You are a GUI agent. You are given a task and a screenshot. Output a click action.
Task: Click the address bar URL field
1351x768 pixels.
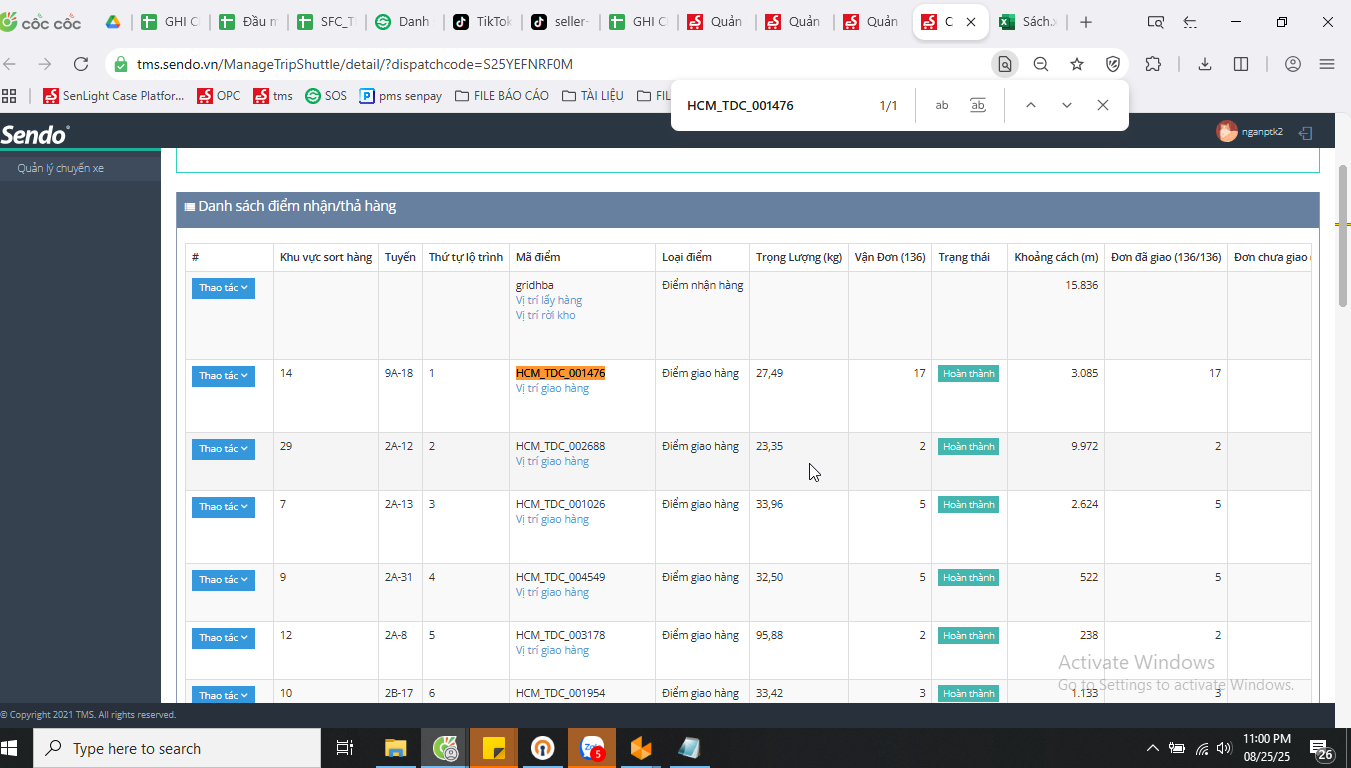pyautogui.click(x=550, y=64)
